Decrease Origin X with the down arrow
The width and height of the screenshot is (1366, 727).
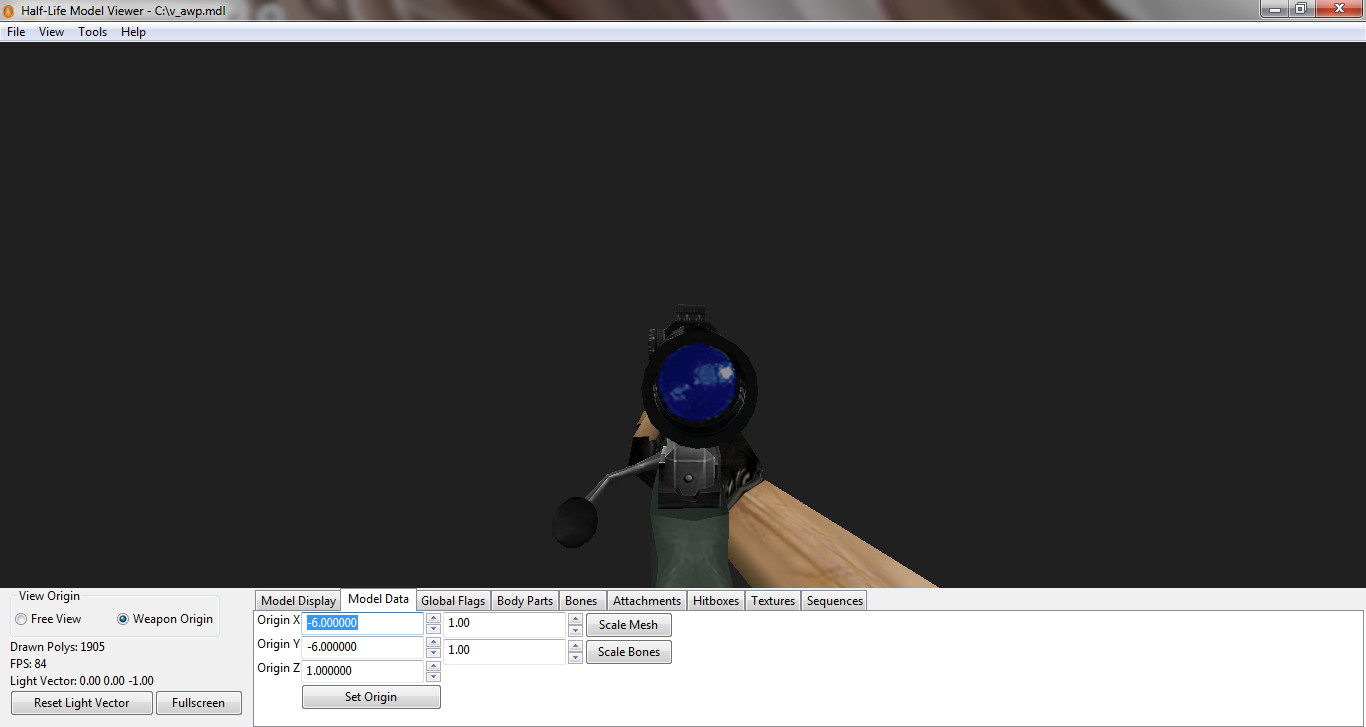tap(433, 629)
